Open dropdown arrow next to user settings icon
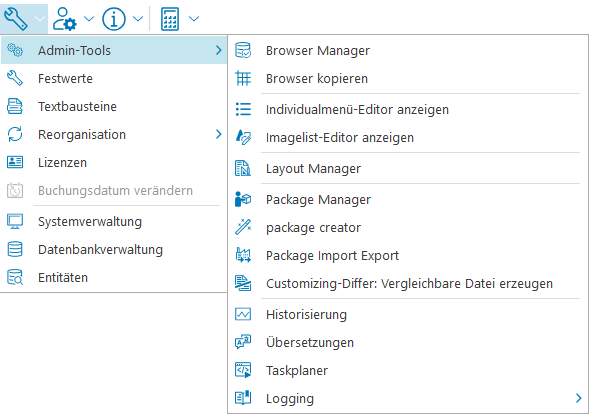 89,18
